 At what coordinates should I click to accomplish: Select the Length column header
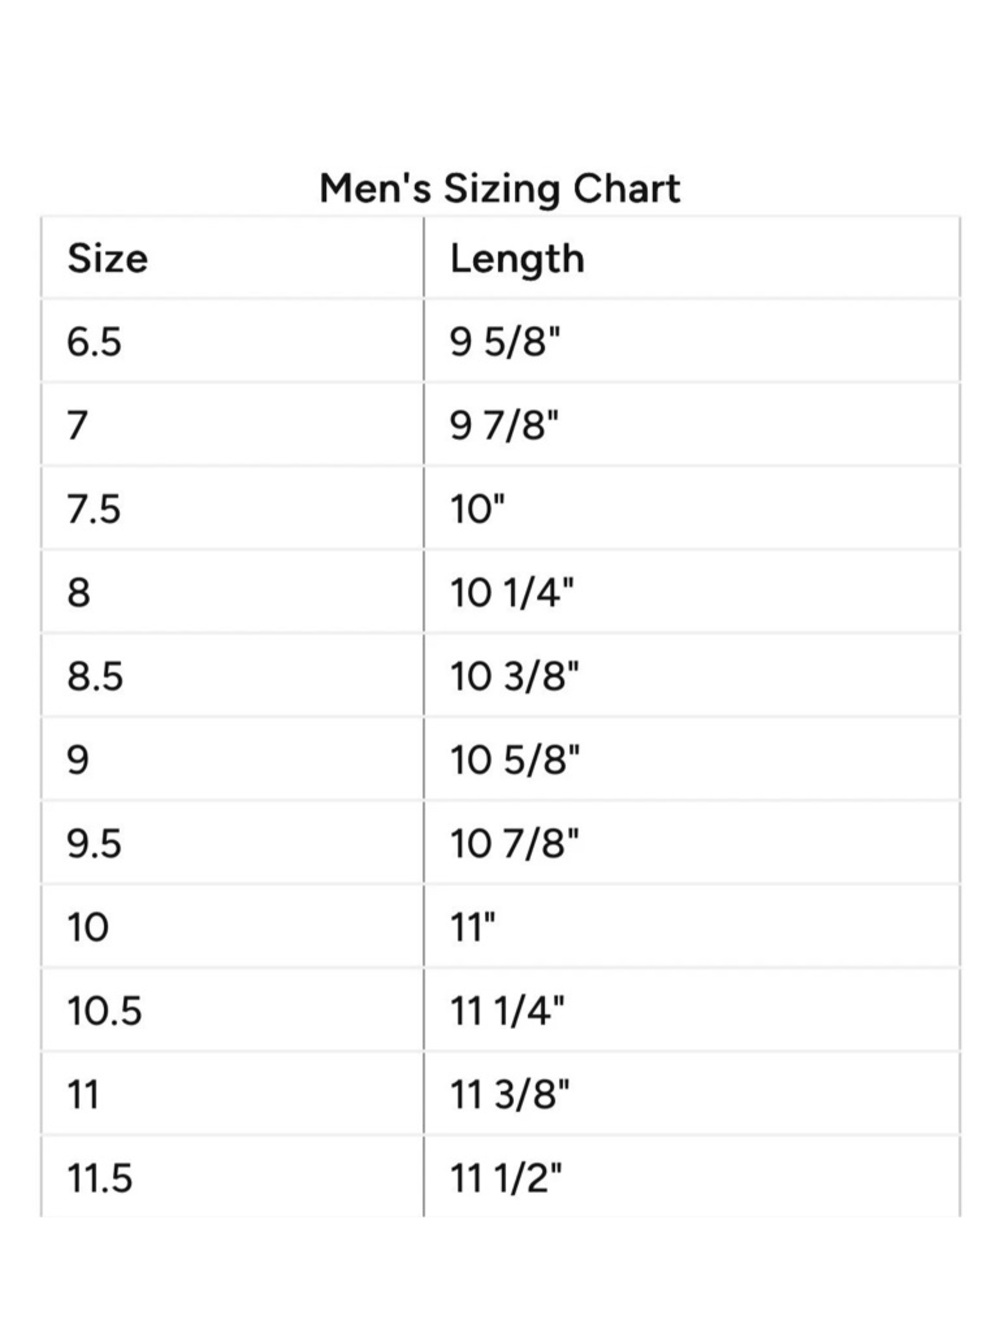click(x=692, y=258)
